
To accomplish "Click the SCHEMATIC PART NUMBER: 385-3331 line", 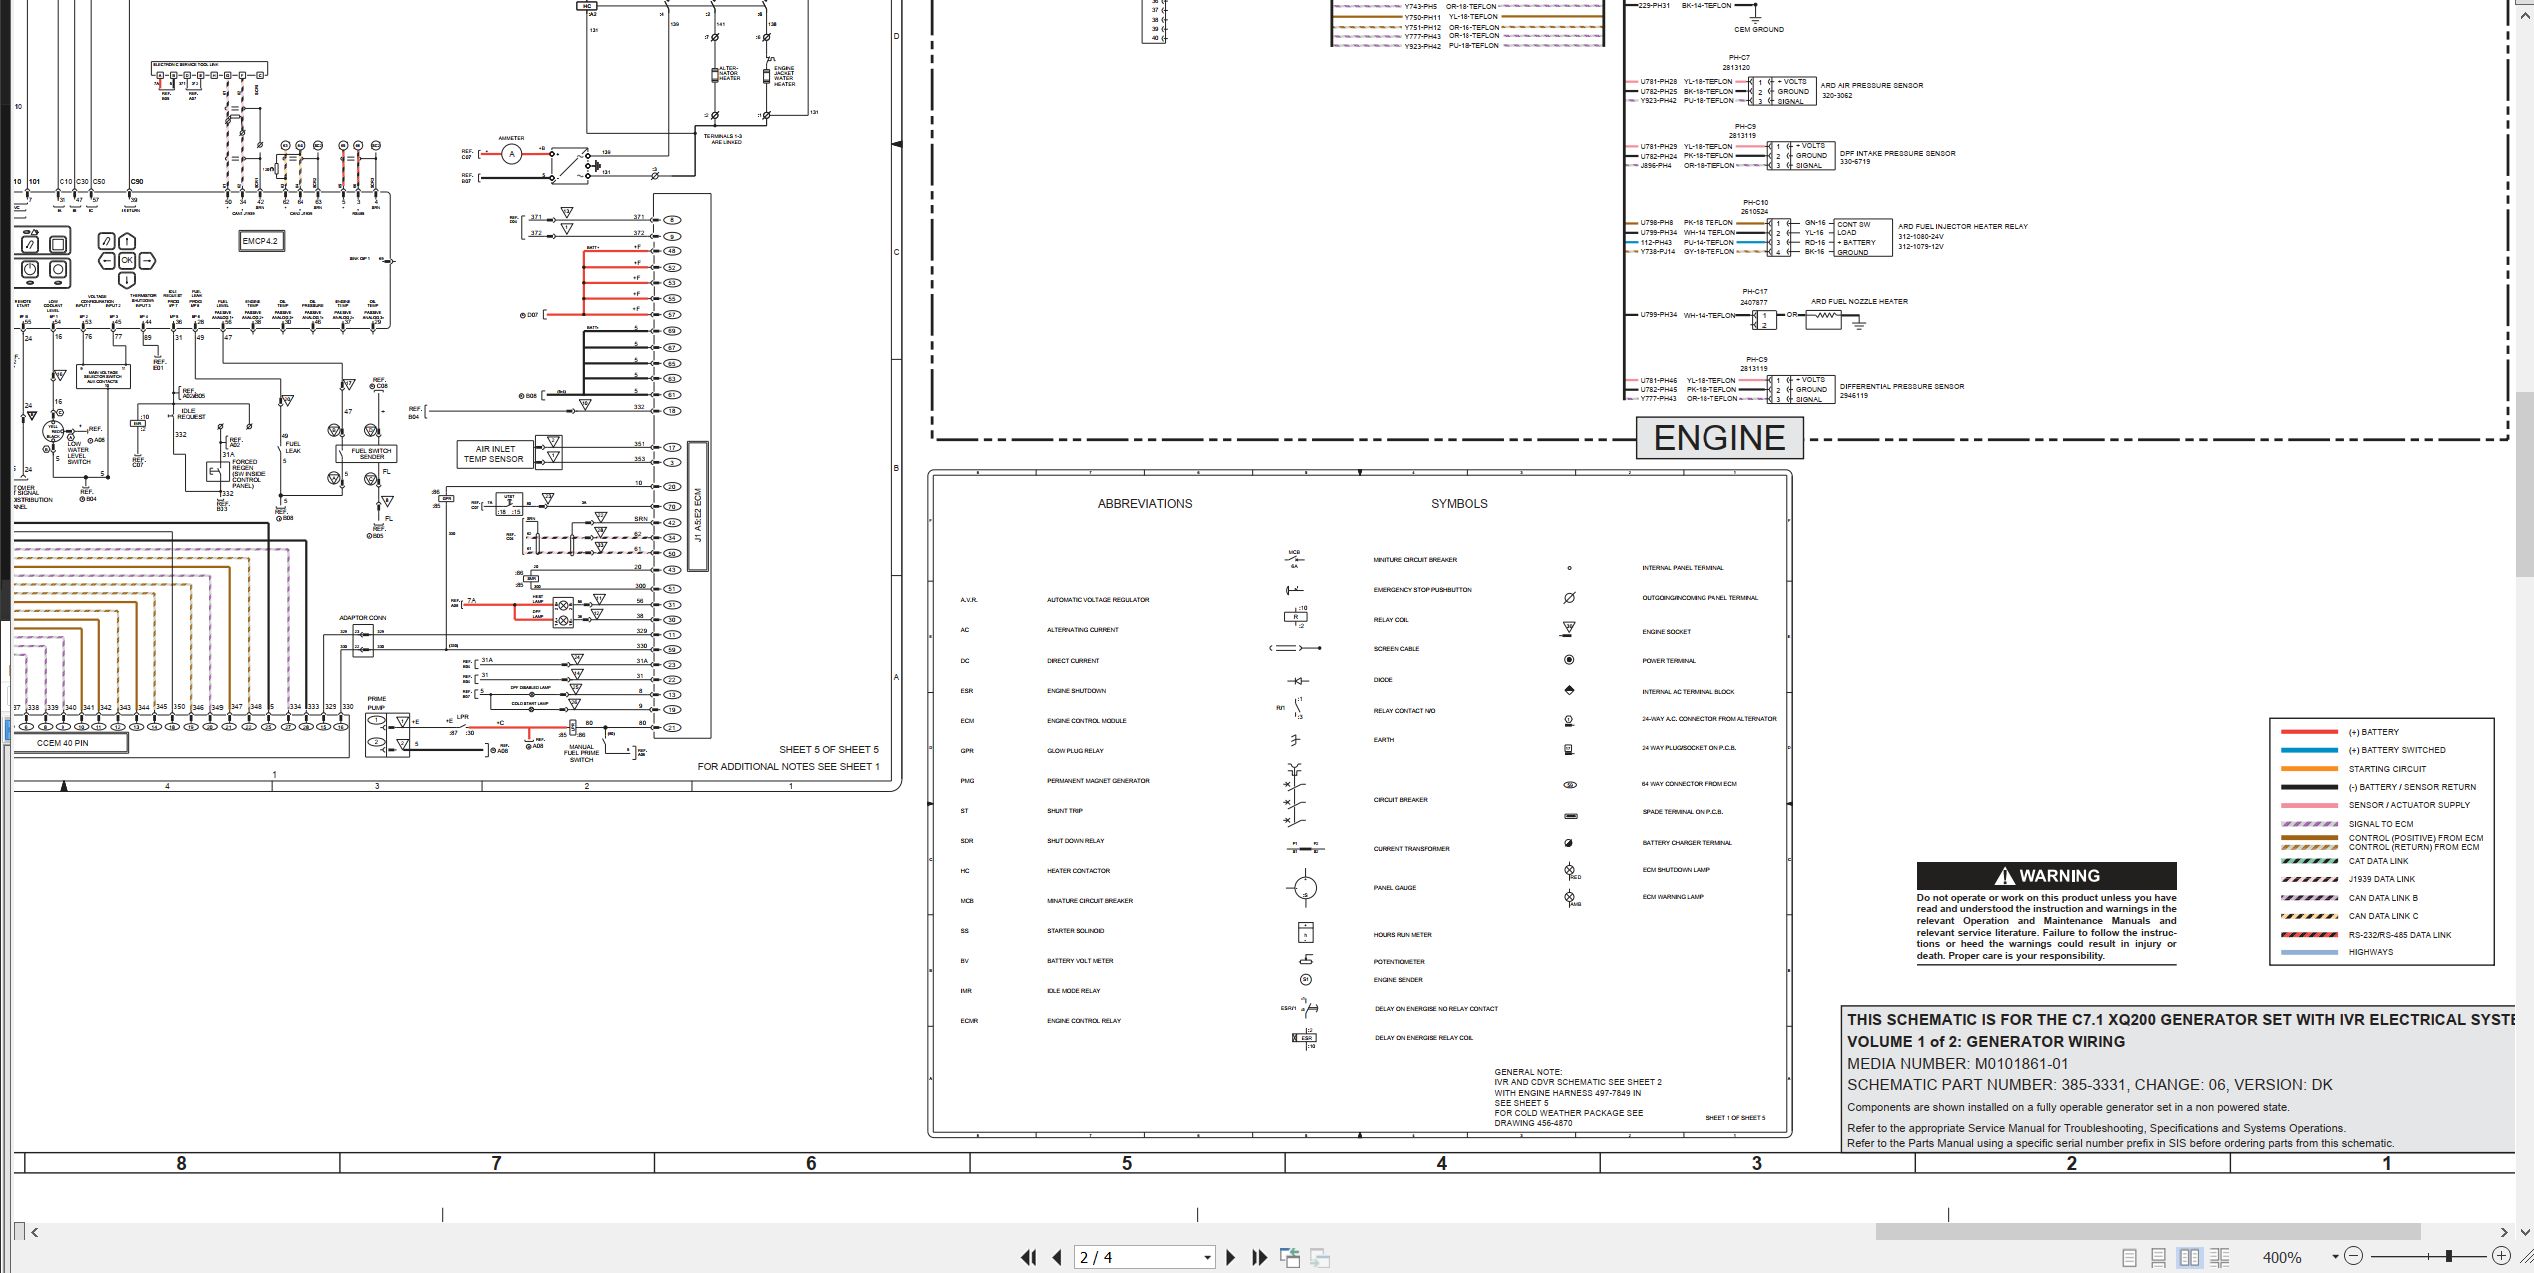I will 2089,1085.
